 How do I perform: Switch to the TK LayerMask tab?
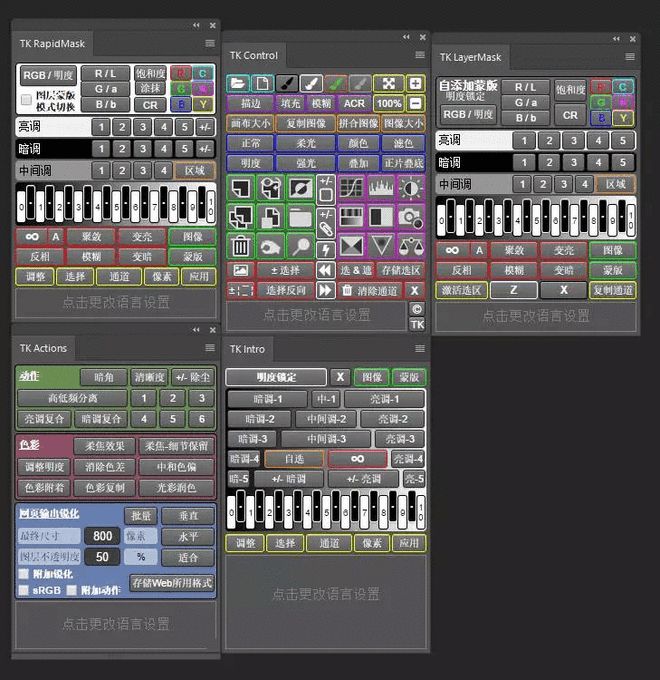click(x=470, y=57)
